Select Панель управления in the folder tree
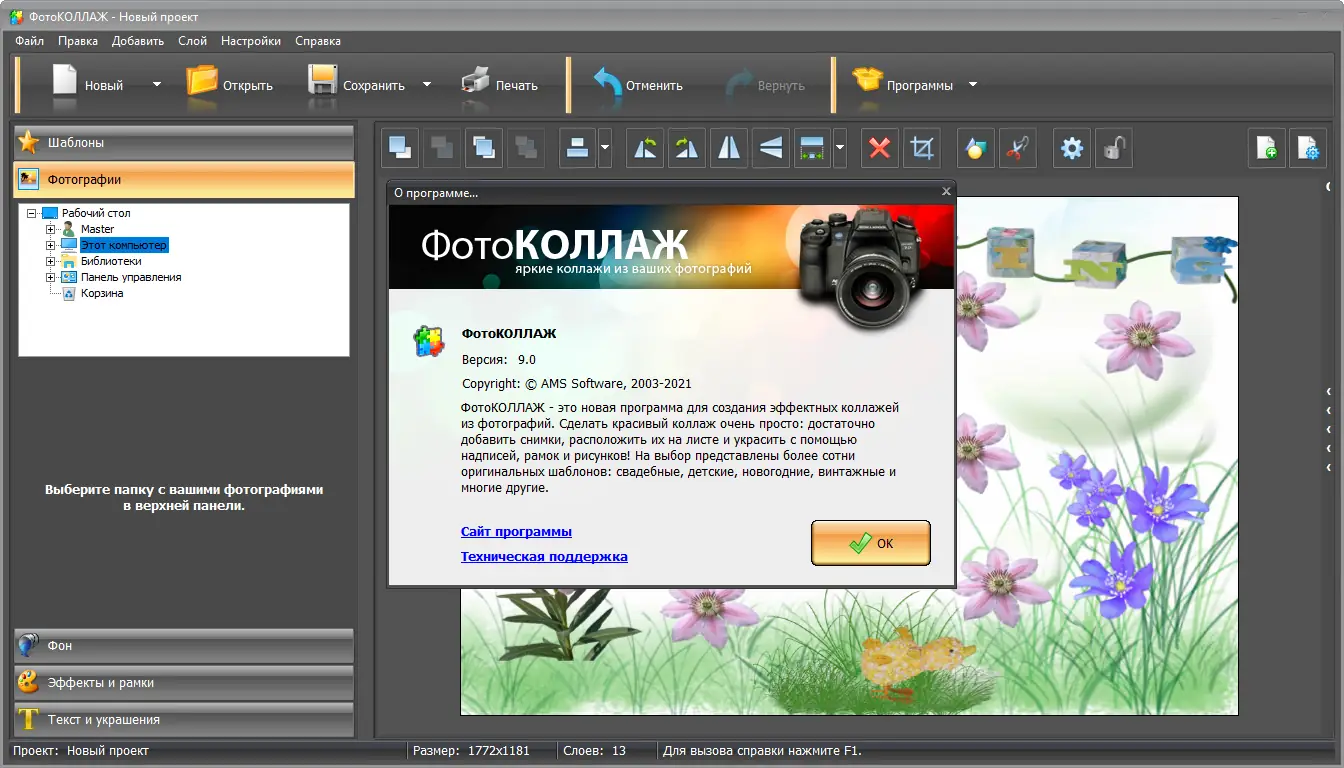1344x768 pixels. 131,277
